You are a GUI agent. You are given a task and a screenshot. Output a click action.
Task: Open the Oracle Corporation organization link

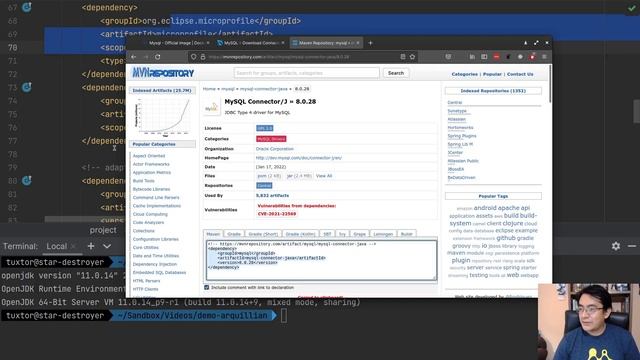(x=275, y=149)
